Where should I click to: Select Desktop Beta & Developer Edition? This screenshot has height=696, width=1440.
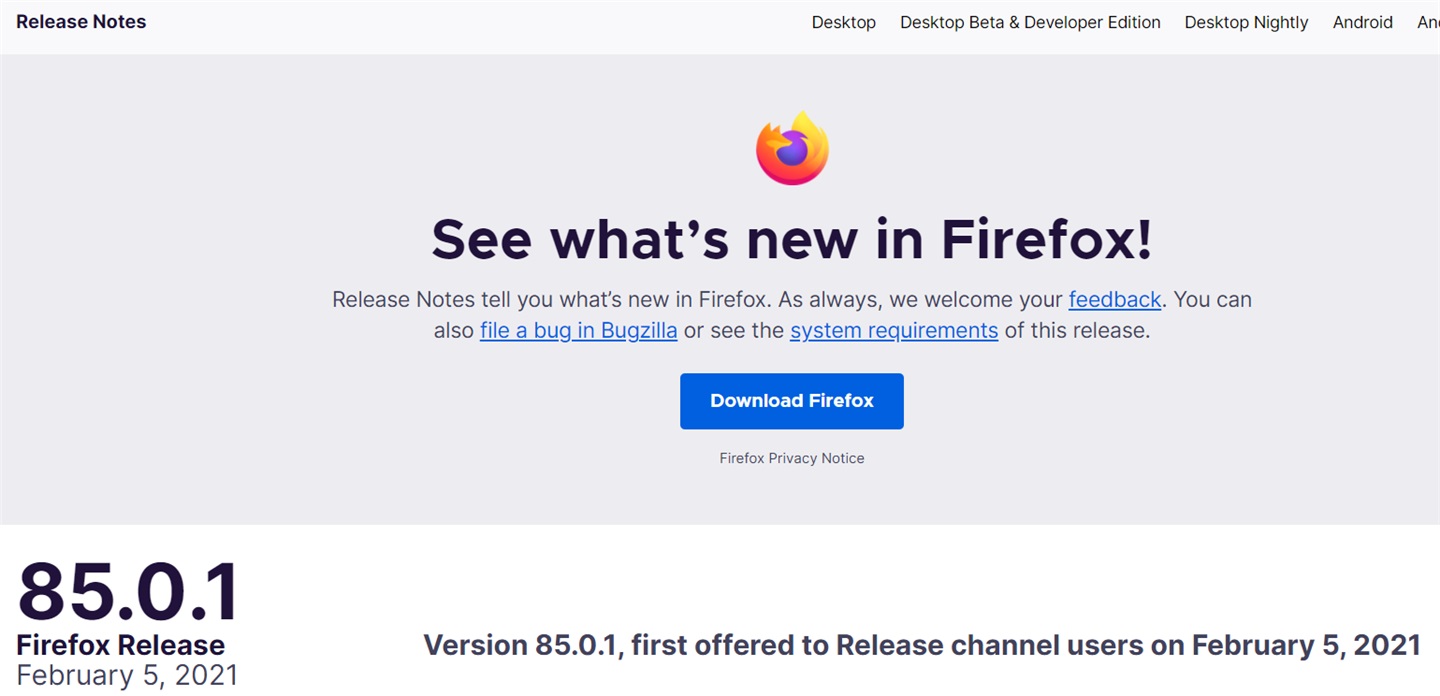(x=1030, y=22)
